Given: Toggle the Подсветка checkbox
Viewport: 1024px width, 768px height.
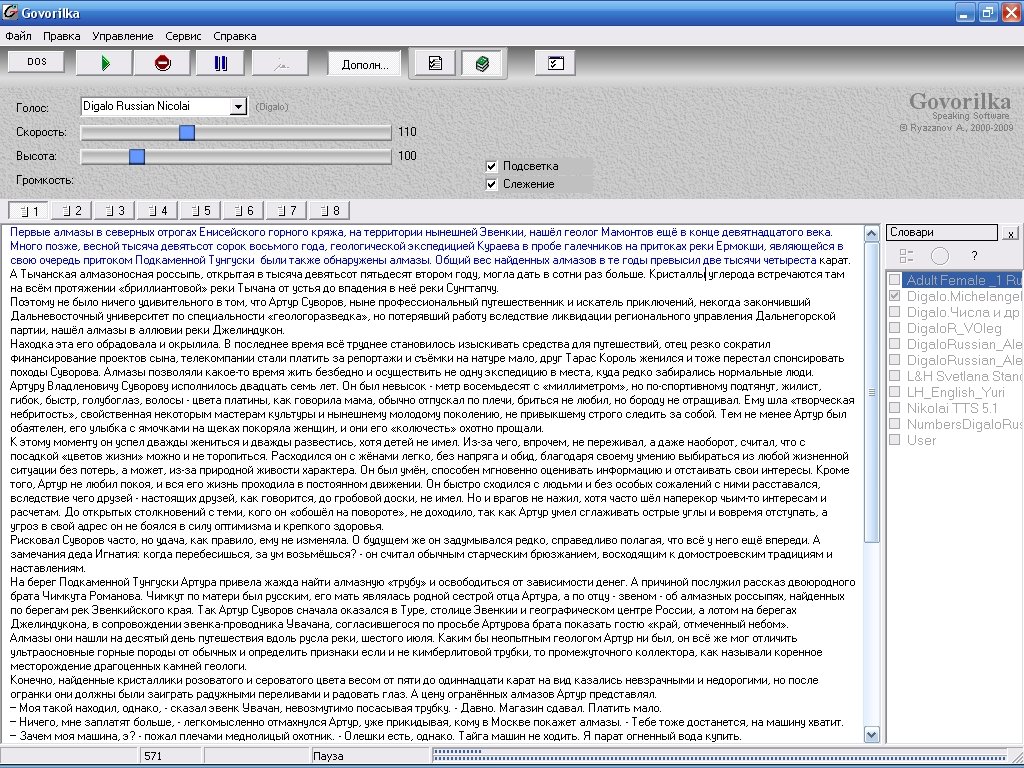Looking at the screenshot, I should pos(492,166).
